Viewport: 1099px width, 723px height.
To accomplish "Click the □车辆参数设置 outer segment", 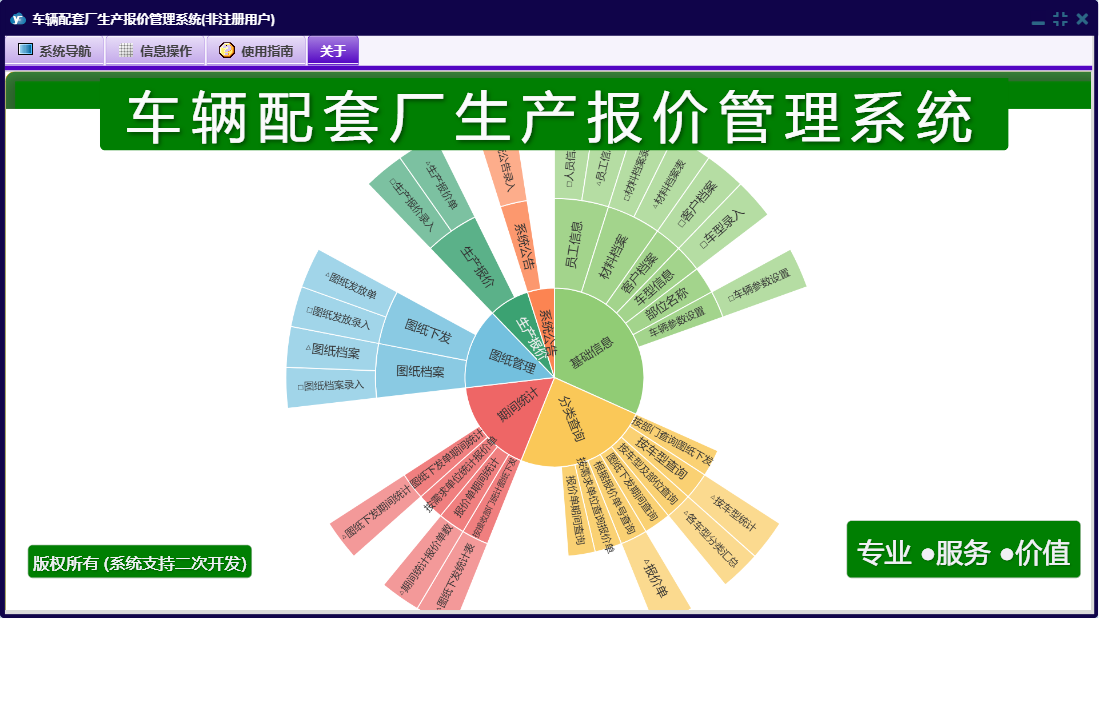I will [760, 284].
